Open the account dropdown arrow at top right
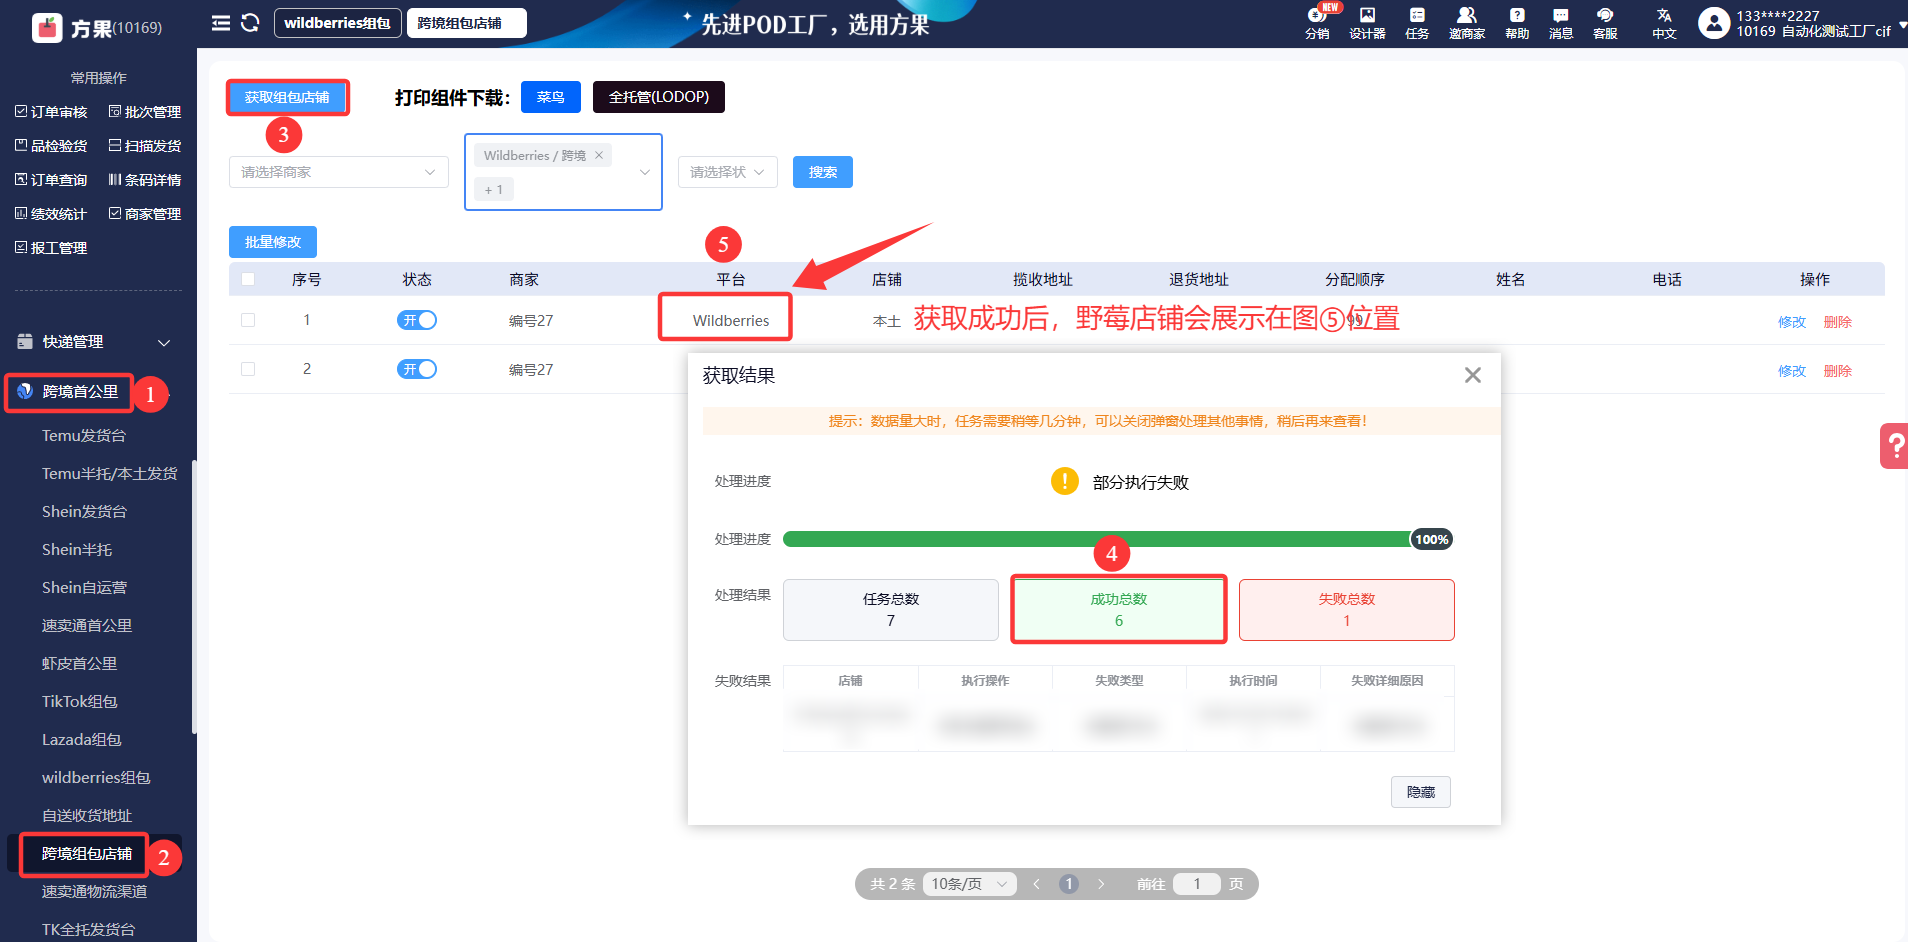The height and width of the screenshot is (942, 1908). 1902,26
